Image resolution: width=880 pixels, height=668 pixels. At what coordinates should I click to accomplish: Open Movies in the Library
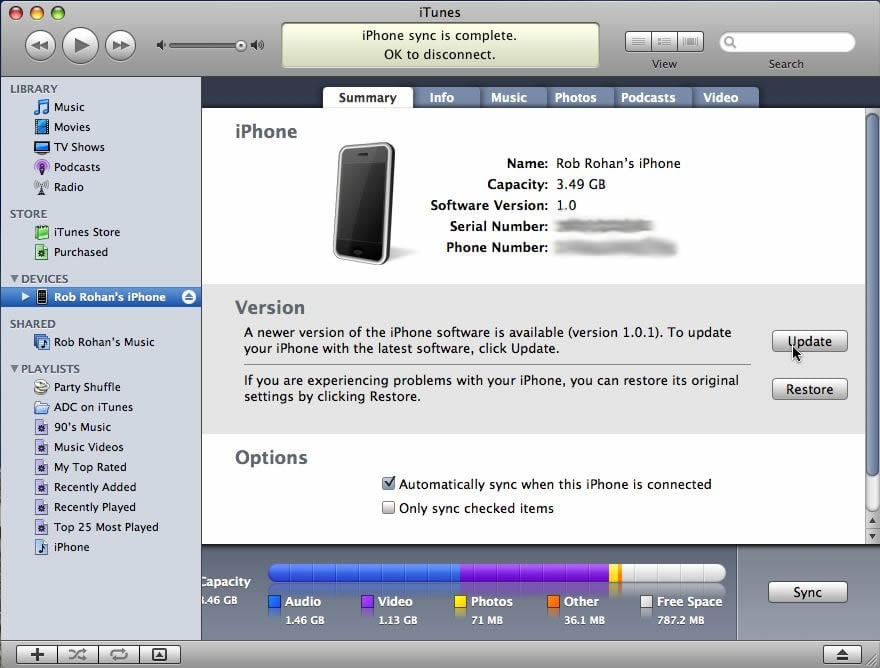(72, 127)
